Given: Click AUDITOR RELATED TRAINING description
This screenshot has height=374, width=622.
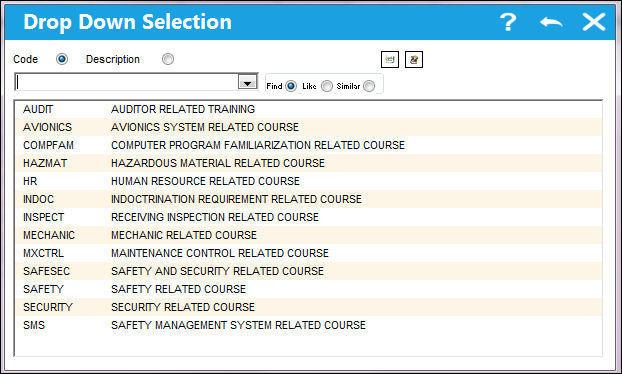Looking at the screenshot, I should pyautogui.click(x=183, y=109).
